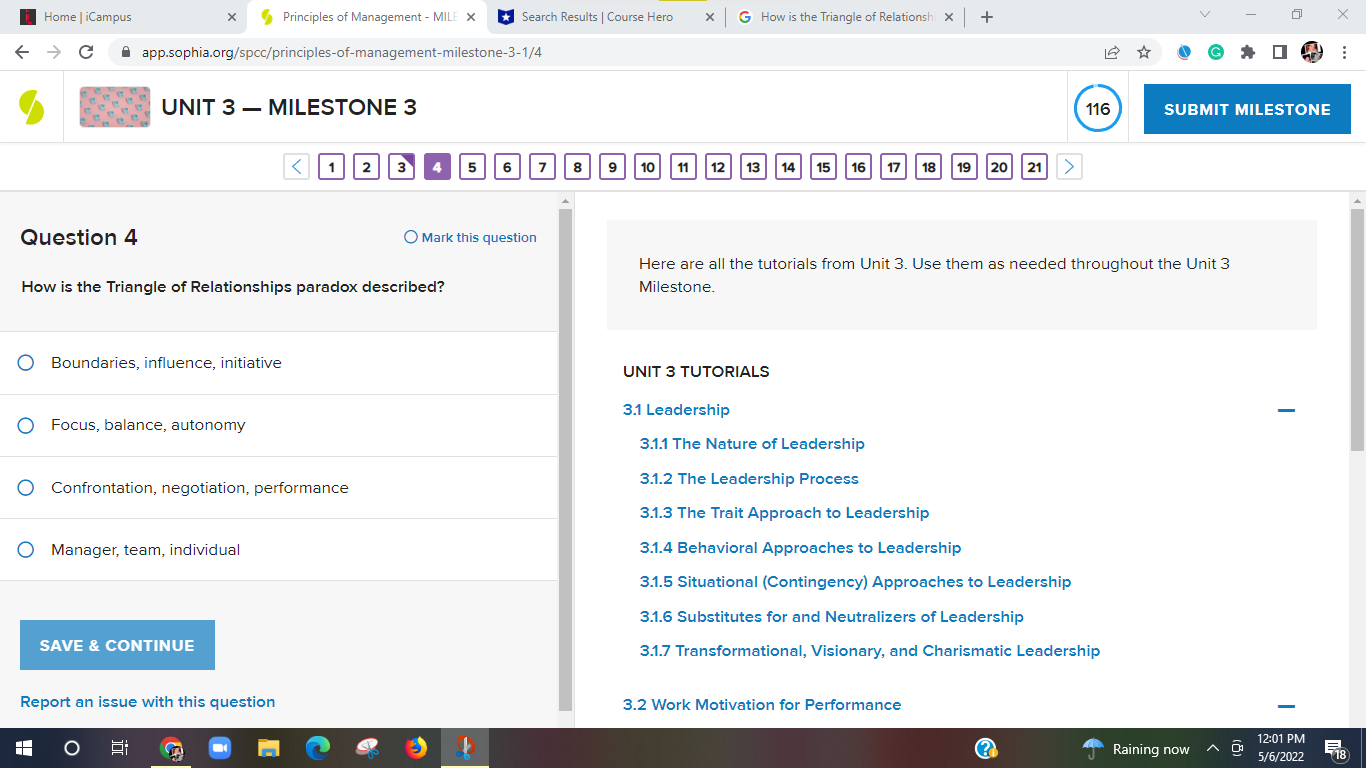Open tutorial 3.1.7 Transformational Leadership
Viewport: 1366px width, 768px height.
point(870,651)
